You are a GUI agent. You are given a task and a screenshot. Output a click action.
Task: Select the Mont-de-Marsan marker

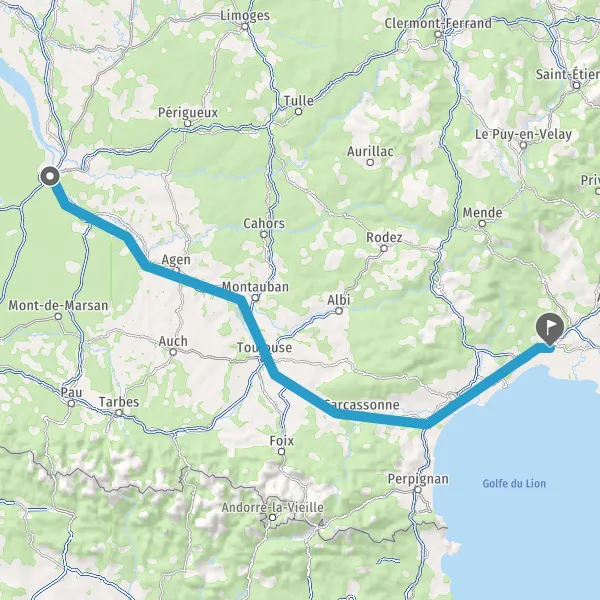click(58, 316)
